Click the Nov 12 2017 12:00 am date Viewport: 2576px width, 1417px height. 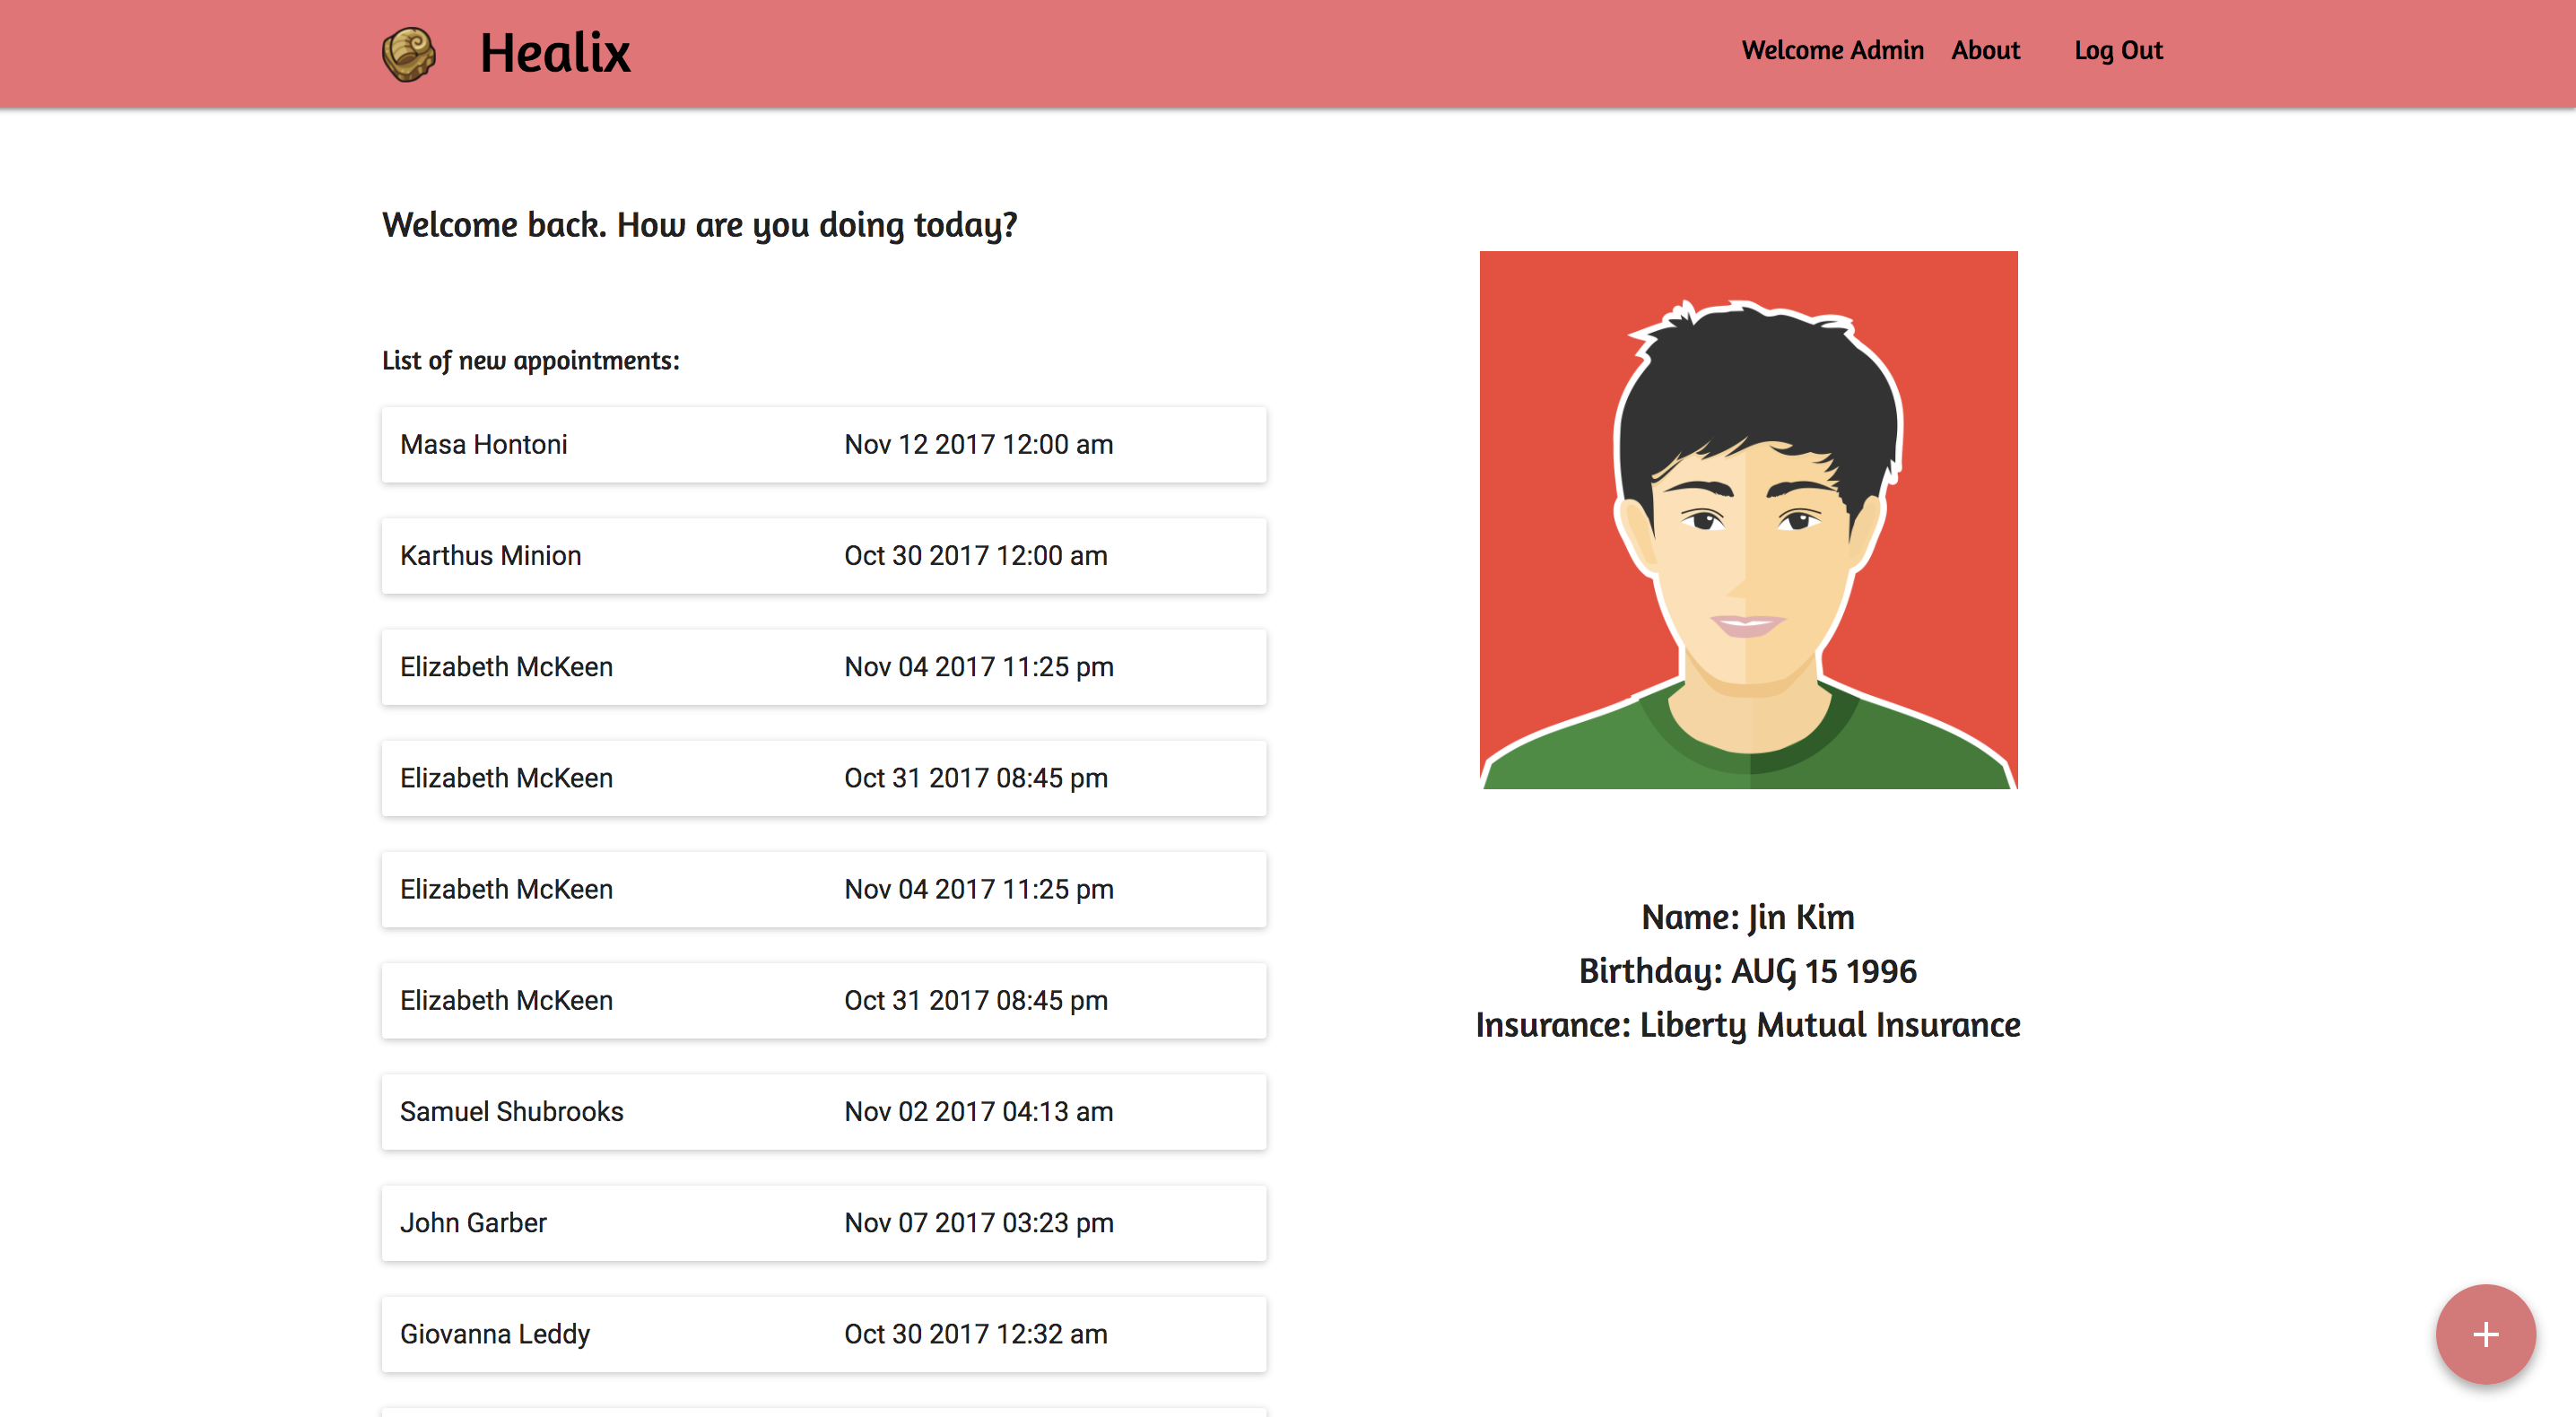pos(978,444)
